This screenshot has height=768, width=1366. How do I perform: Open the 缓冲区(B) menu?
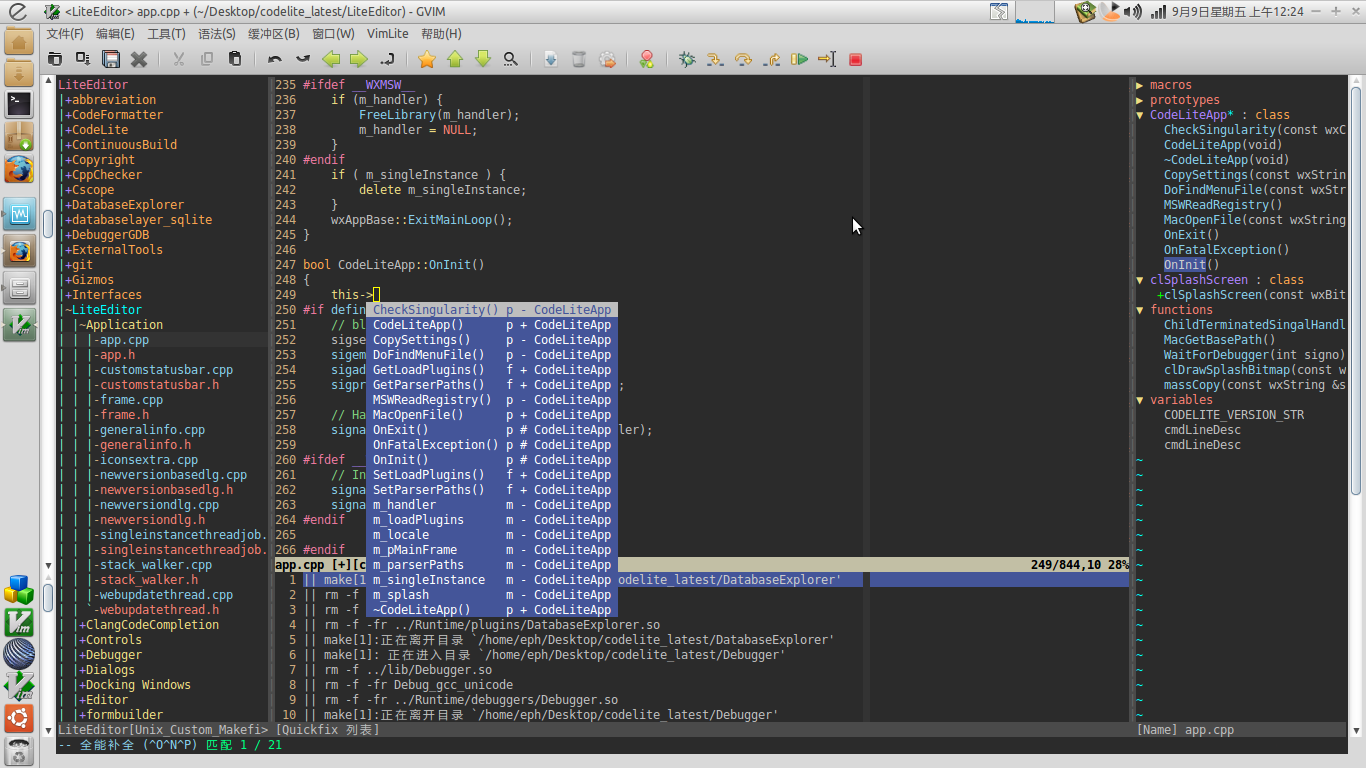coord(274,34)
